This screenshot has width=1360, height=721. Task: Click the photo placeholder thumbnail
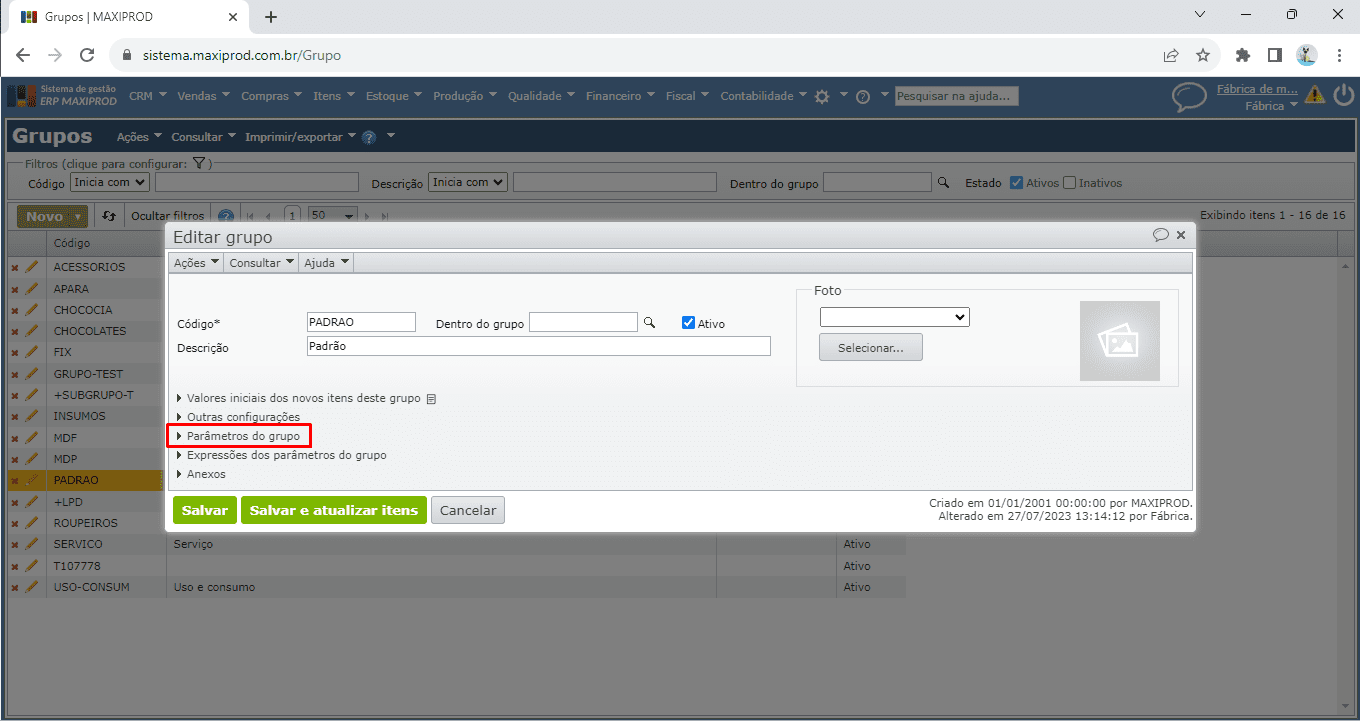[1120, 341]
